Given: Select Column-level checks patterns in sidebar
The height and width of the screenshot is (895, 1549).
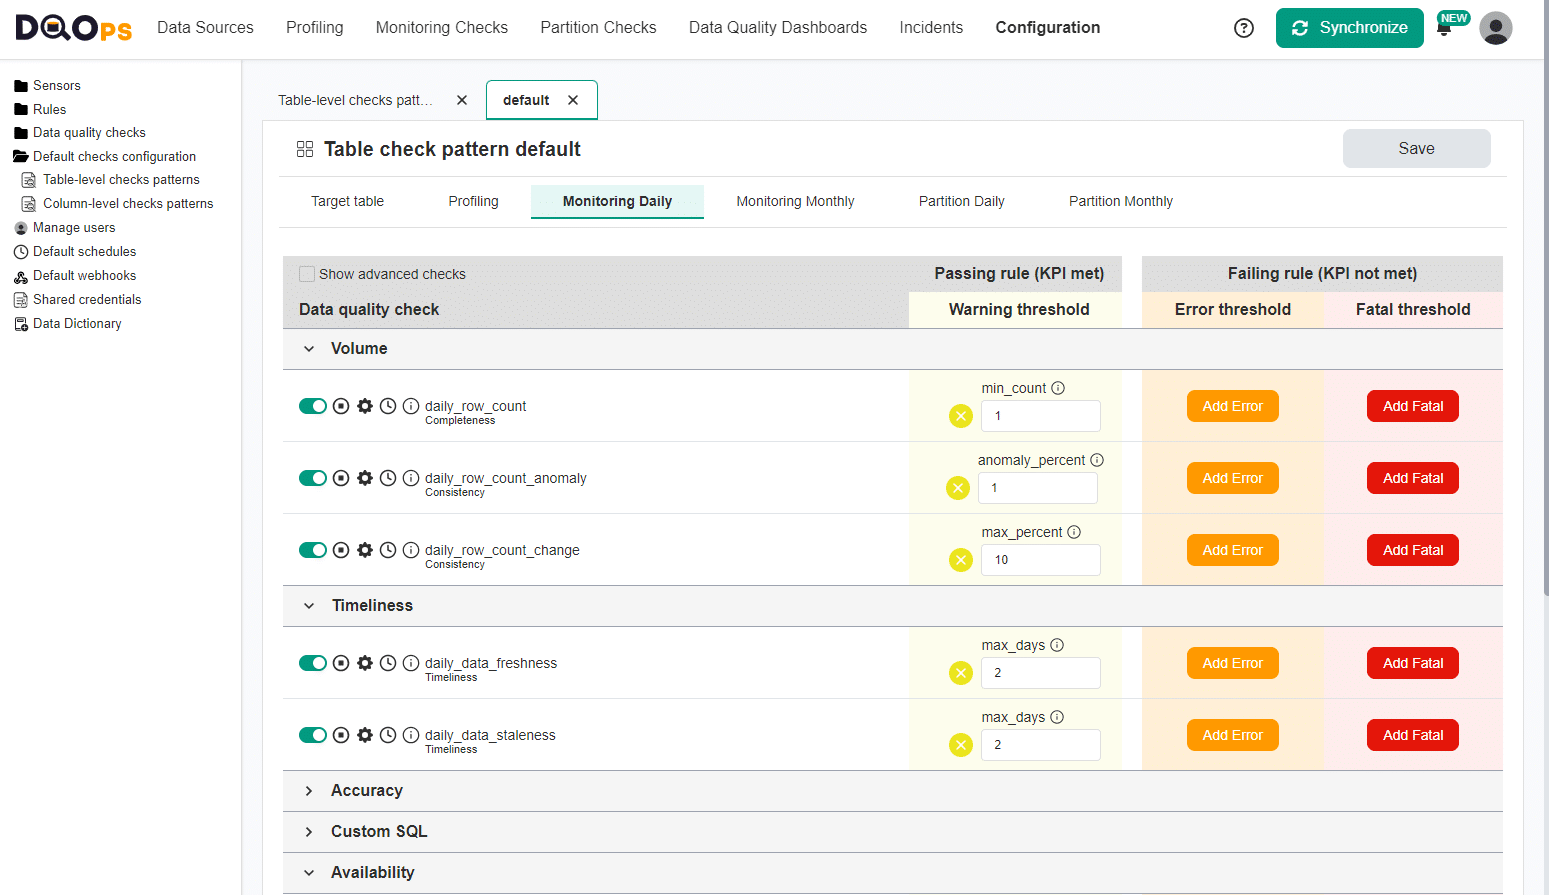Looking at the screenshot, I should [126, 203].
